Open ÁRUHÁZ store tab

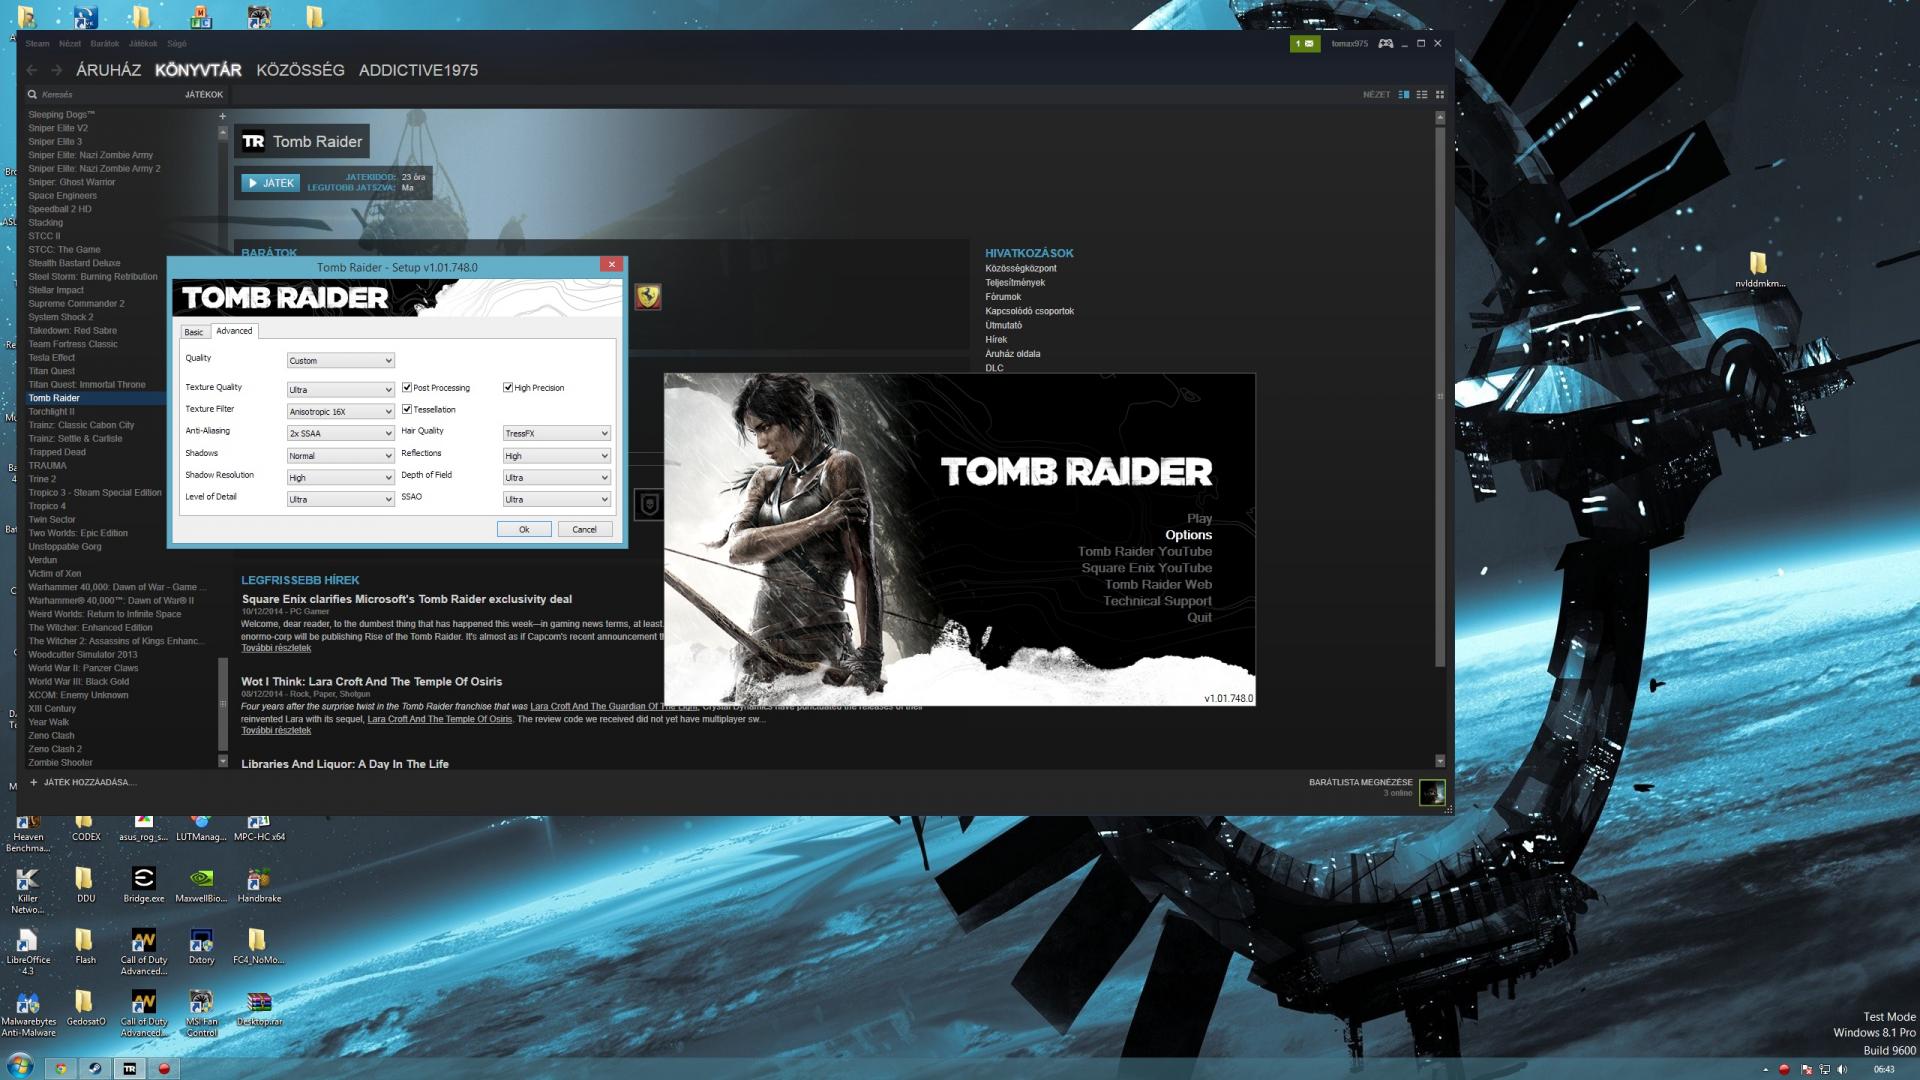(x=108, y=70)
